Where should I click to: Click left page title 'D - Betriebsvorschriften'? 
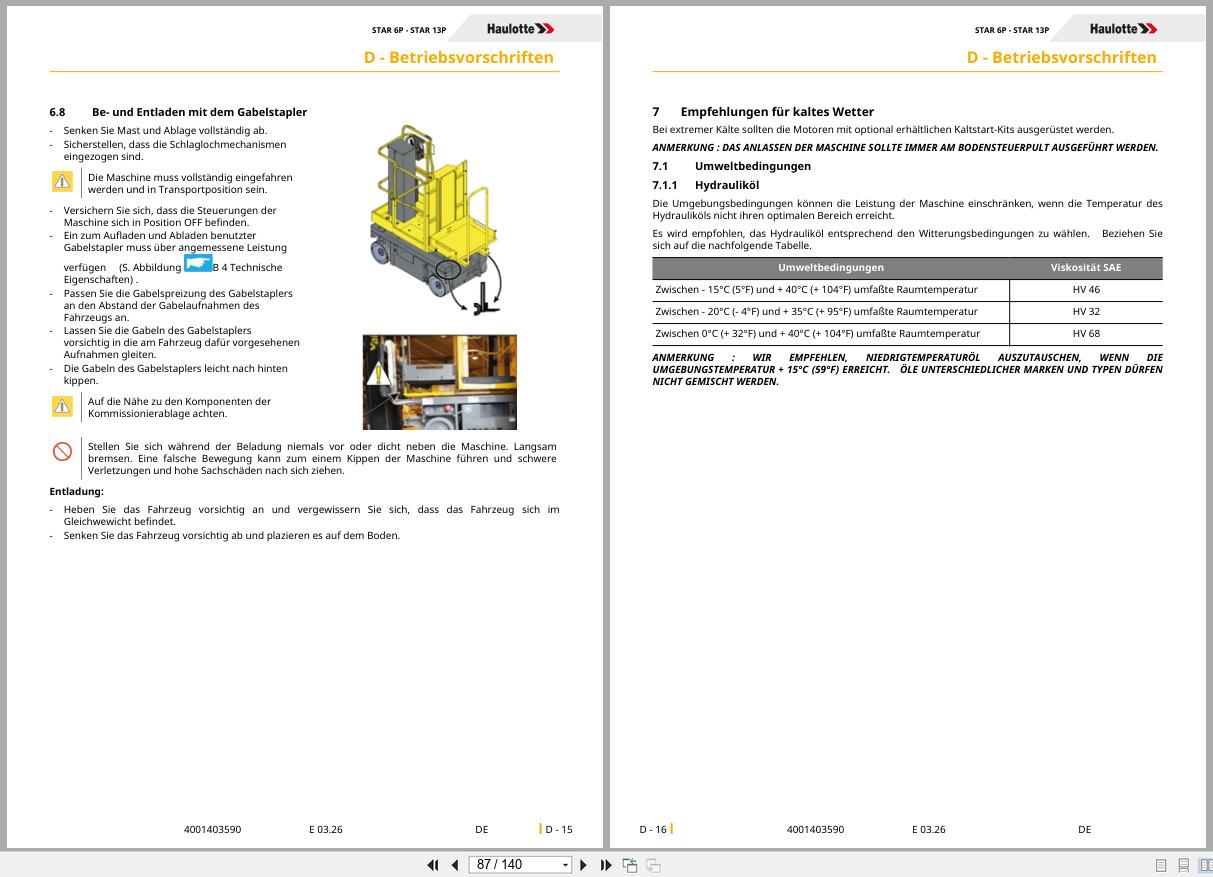click(x=458, y=57)
